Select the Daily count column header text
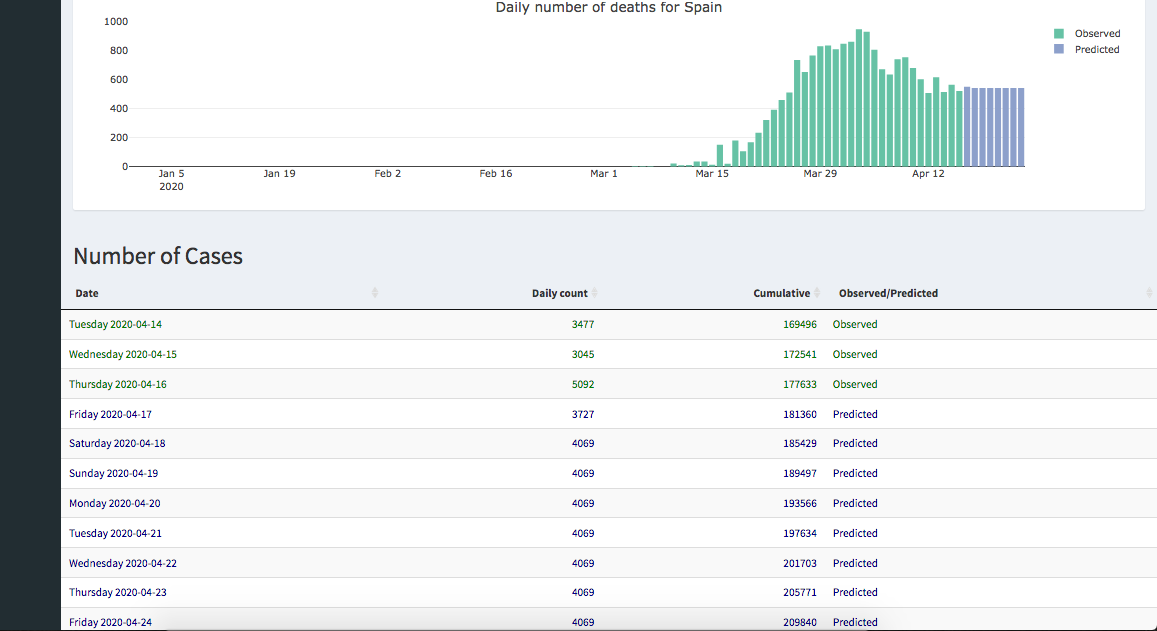The width and height of the screenshot is (1157, 631). click(559, 293)
